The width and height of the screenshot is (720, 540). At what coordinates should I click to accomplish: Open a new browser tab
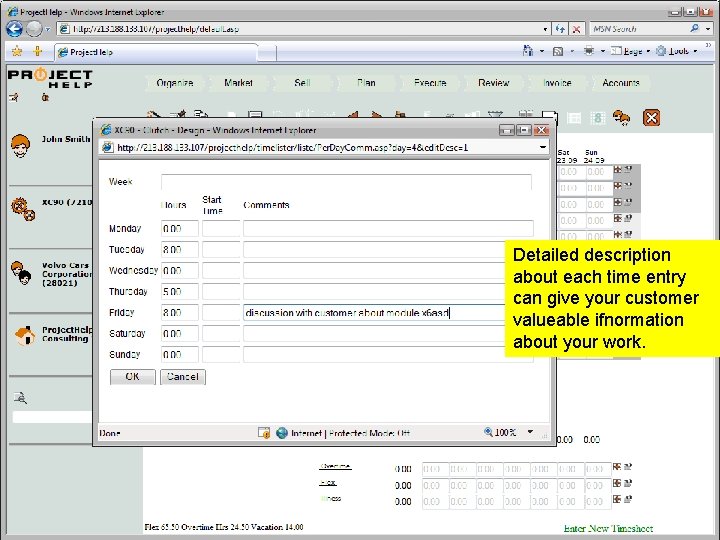267,53
